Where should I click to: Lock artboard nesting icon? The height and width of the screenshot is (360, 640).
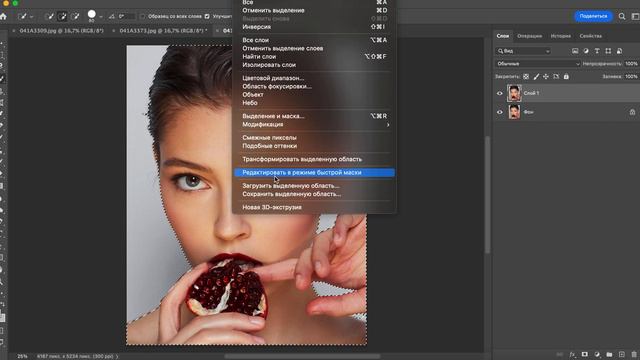556,76
